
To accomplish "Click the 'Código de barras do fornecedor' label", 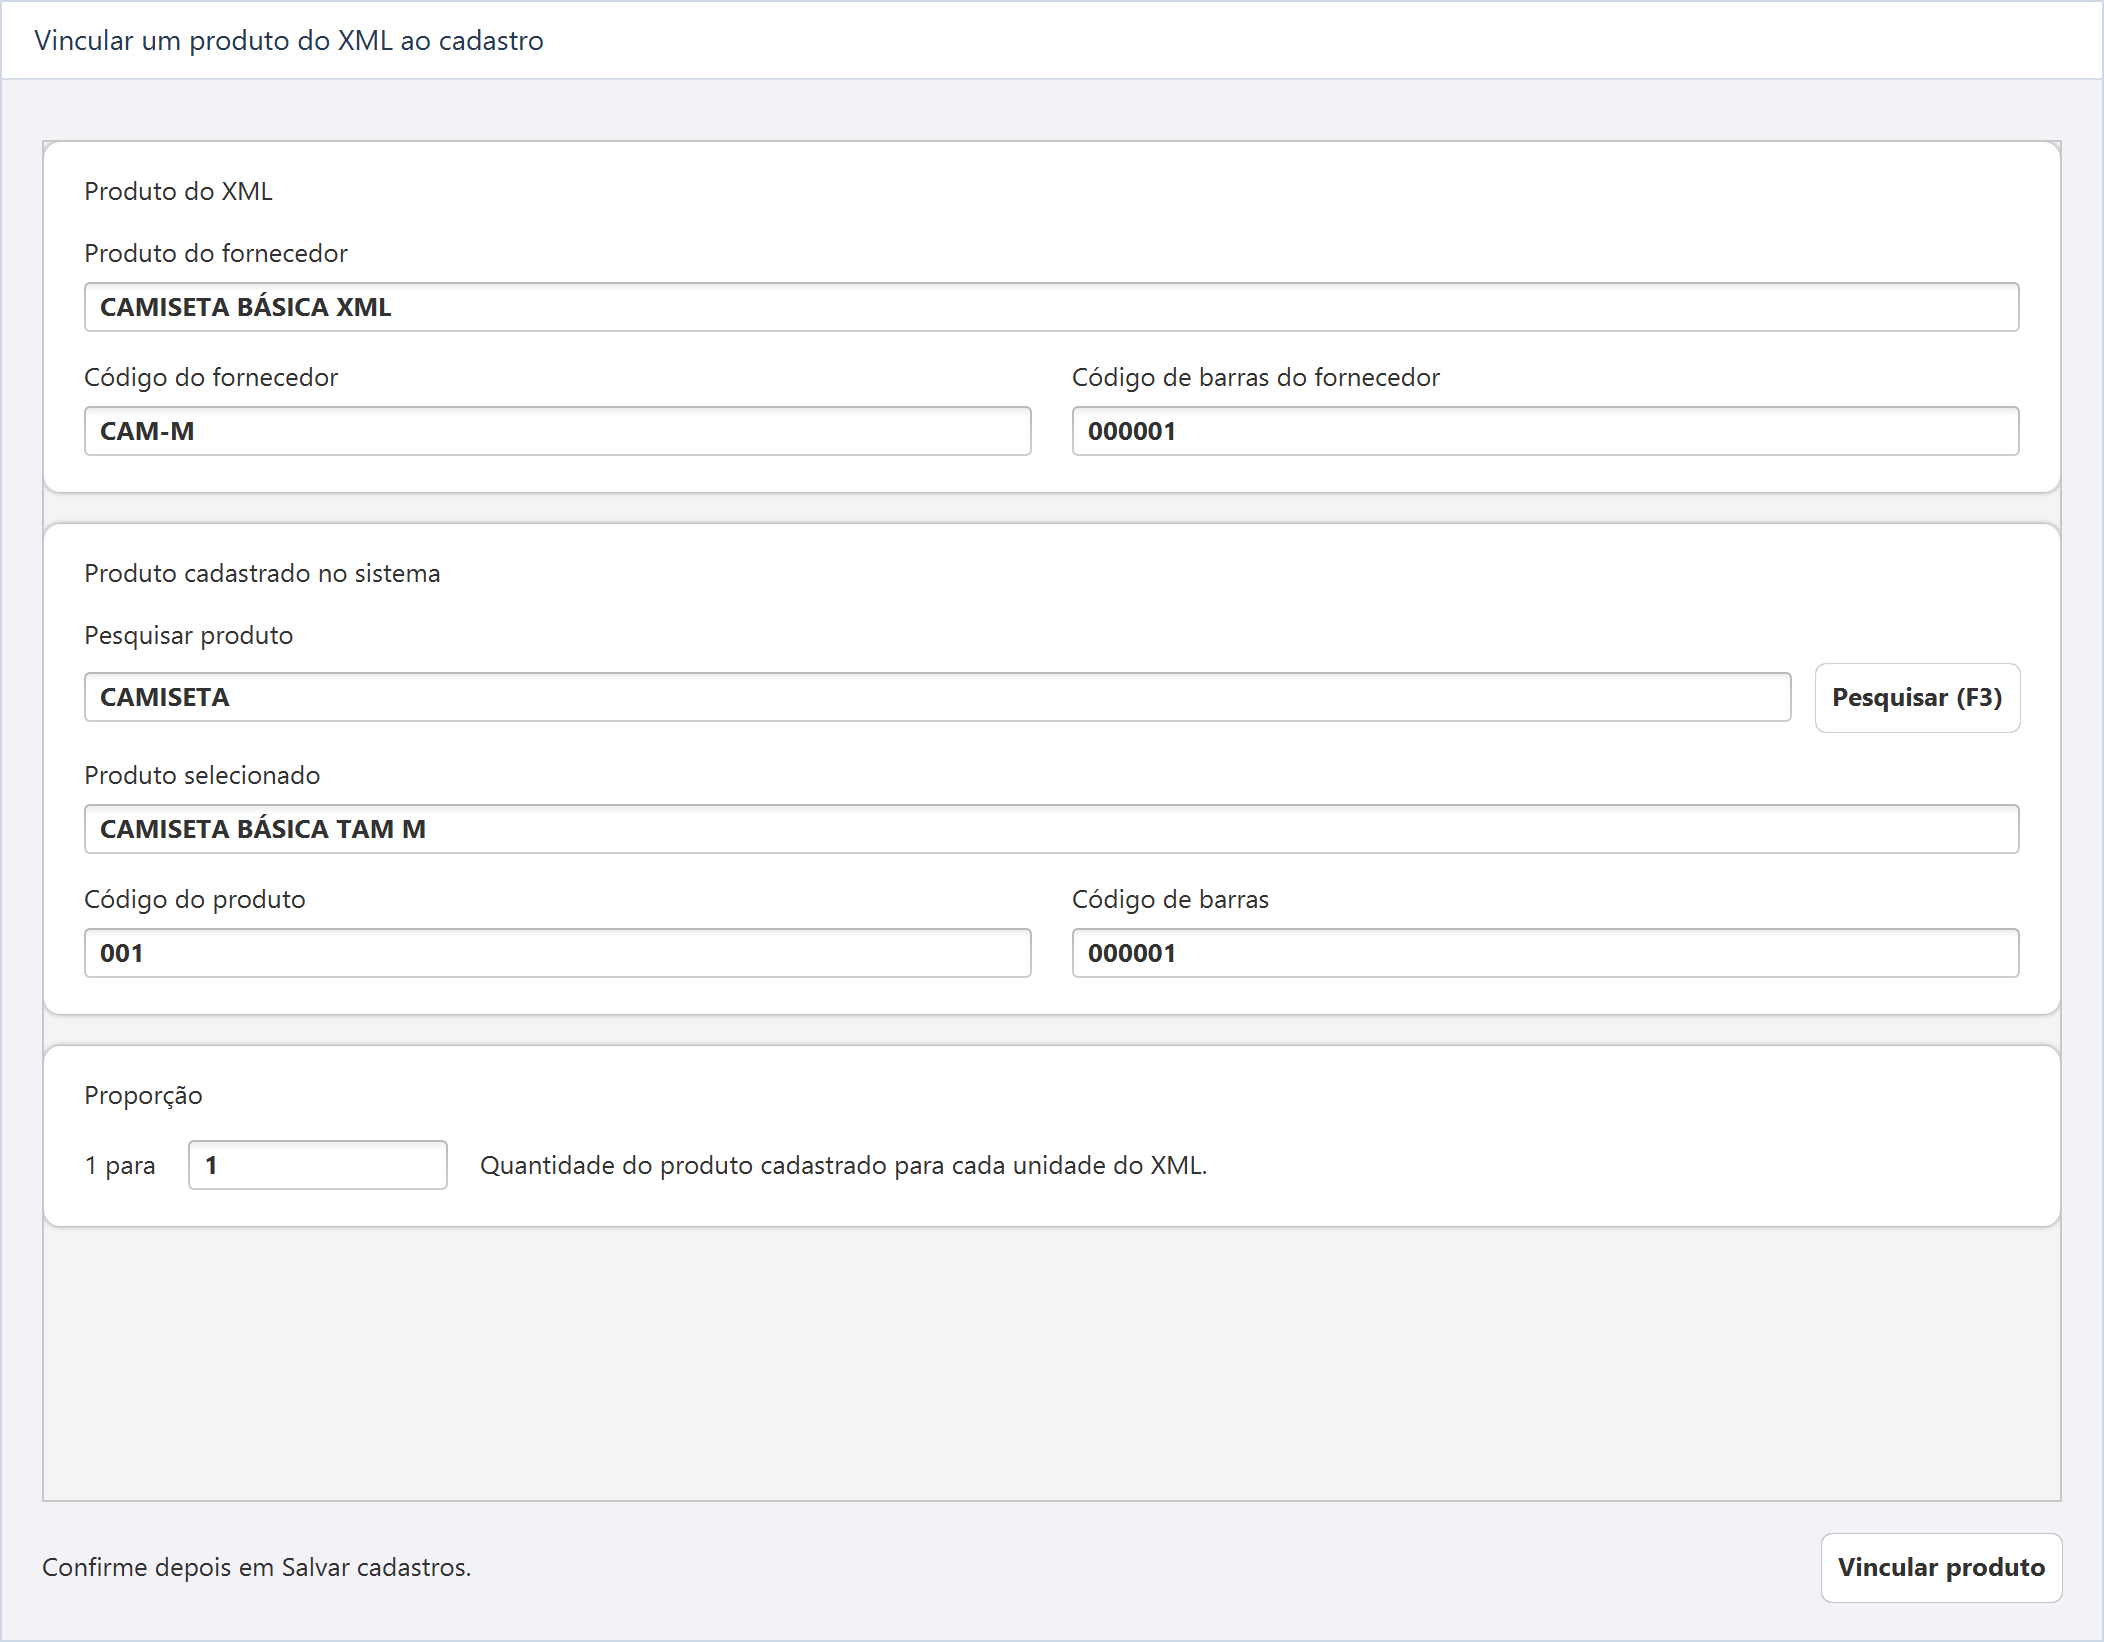I will (1255, 377).
